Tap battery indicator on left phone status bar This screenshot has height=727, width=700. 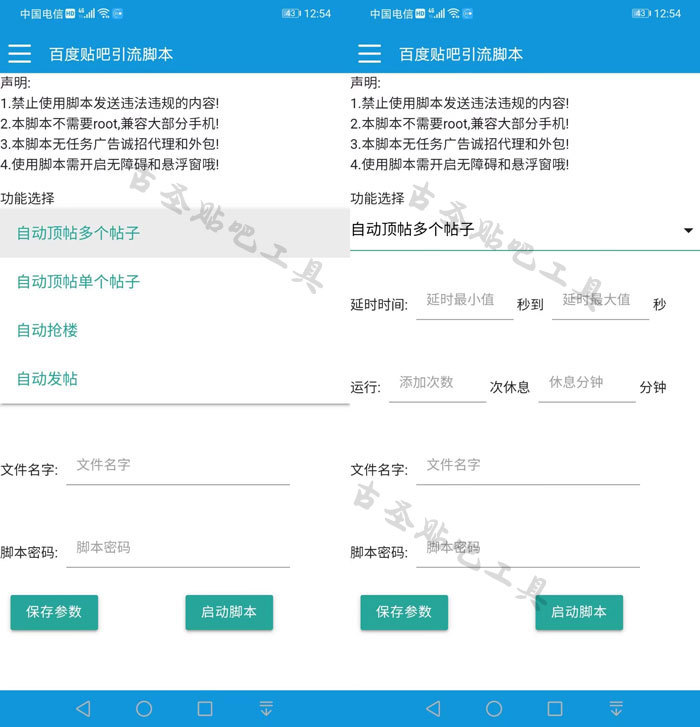pyautogui.click(x=291, y=13)
